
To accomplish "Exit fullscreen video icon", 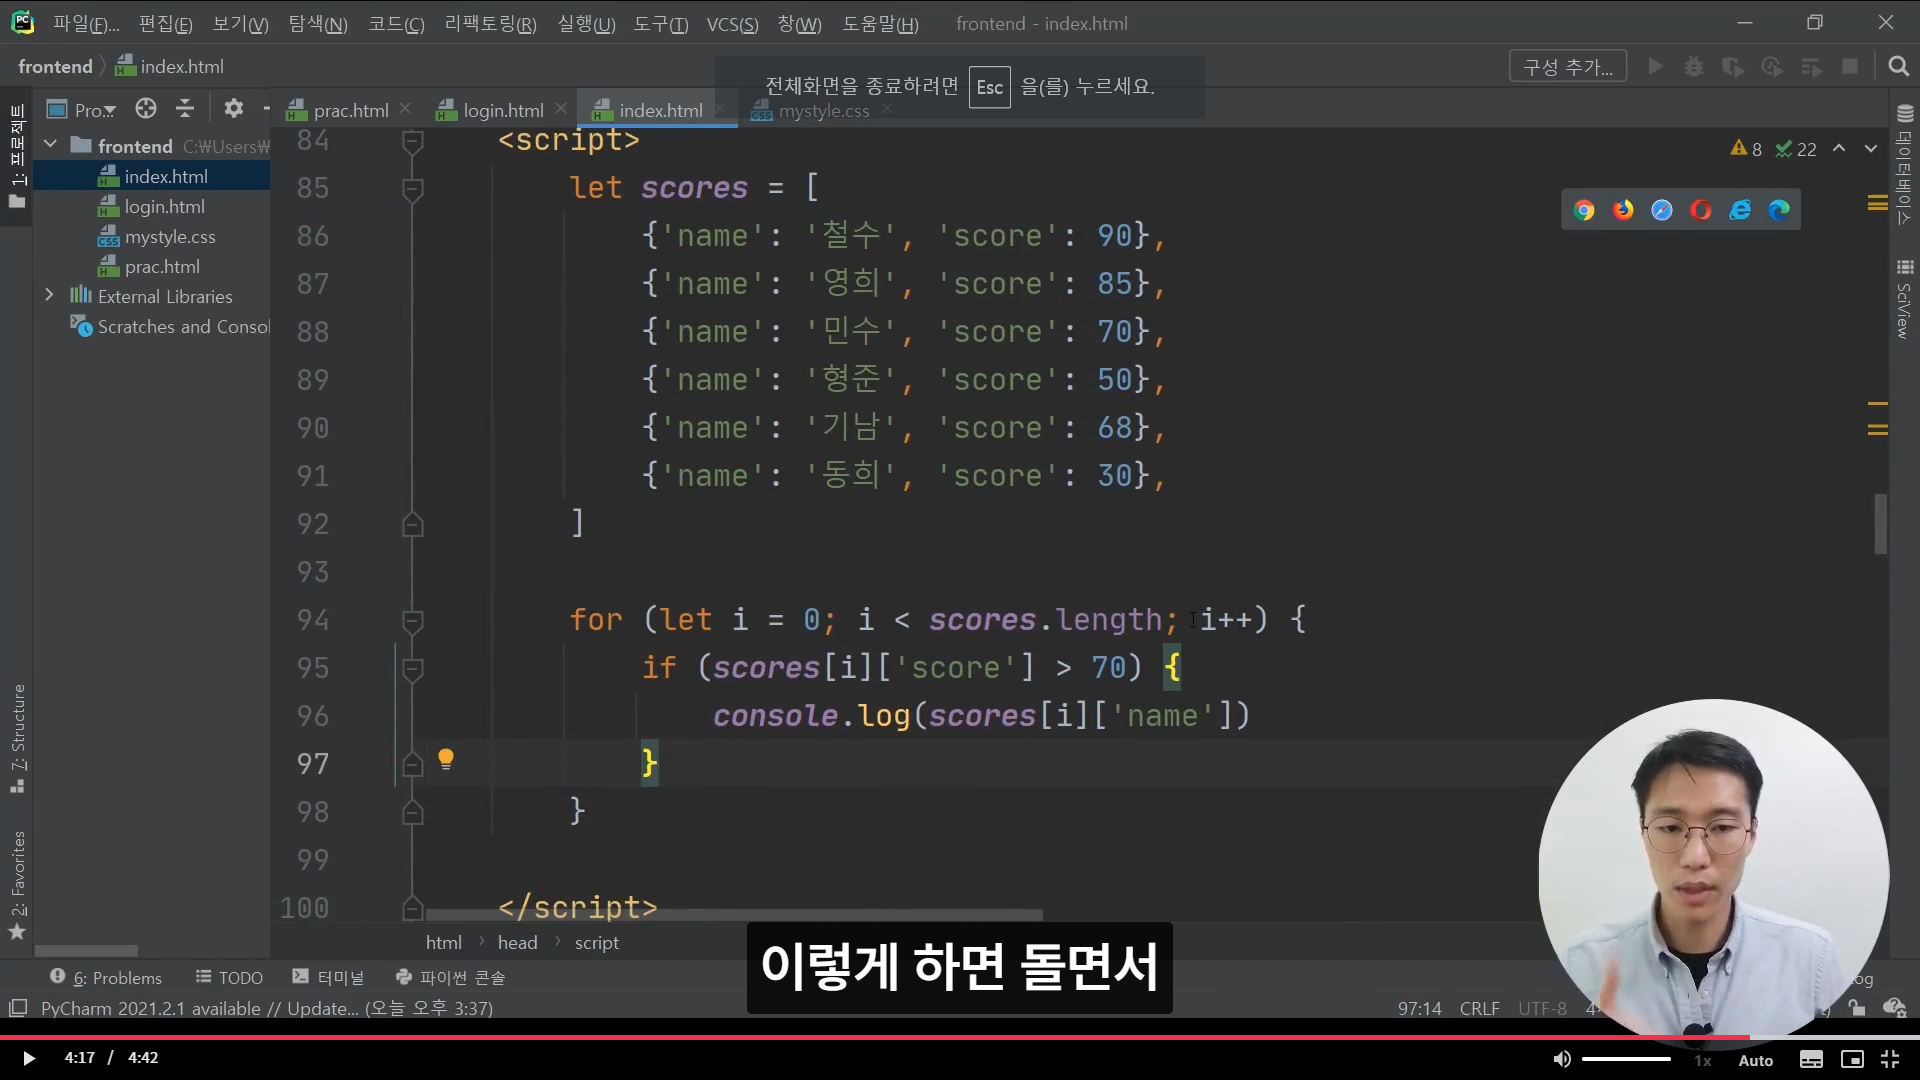I will click(1890, 1059).
